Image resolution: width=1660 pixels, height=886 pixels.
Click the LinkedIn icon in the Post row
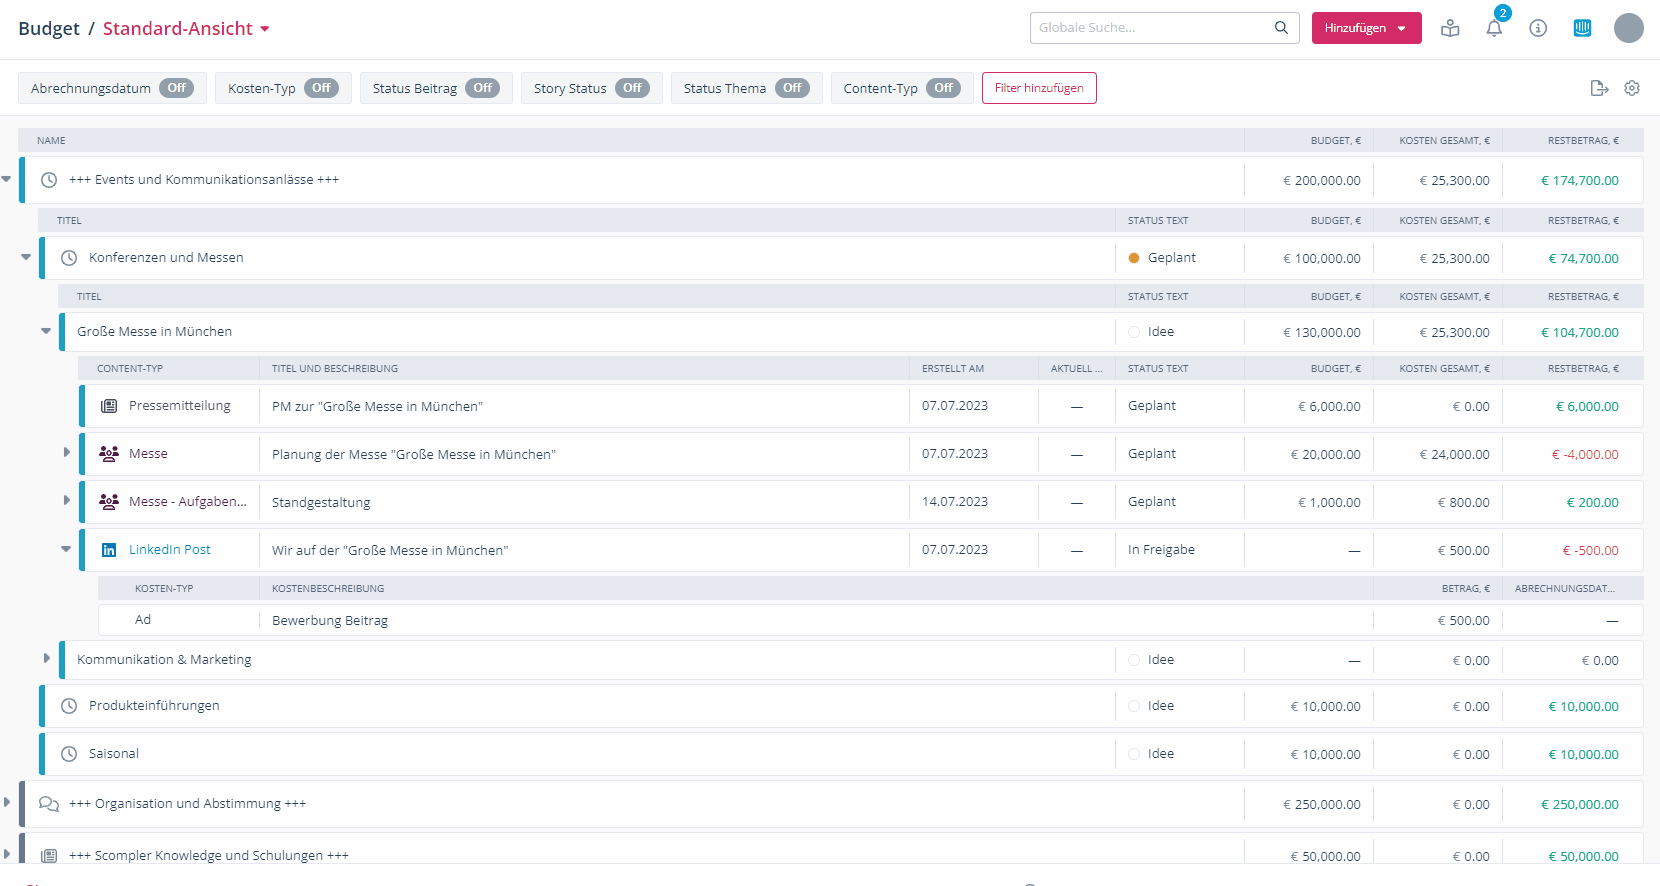[109, 550]
